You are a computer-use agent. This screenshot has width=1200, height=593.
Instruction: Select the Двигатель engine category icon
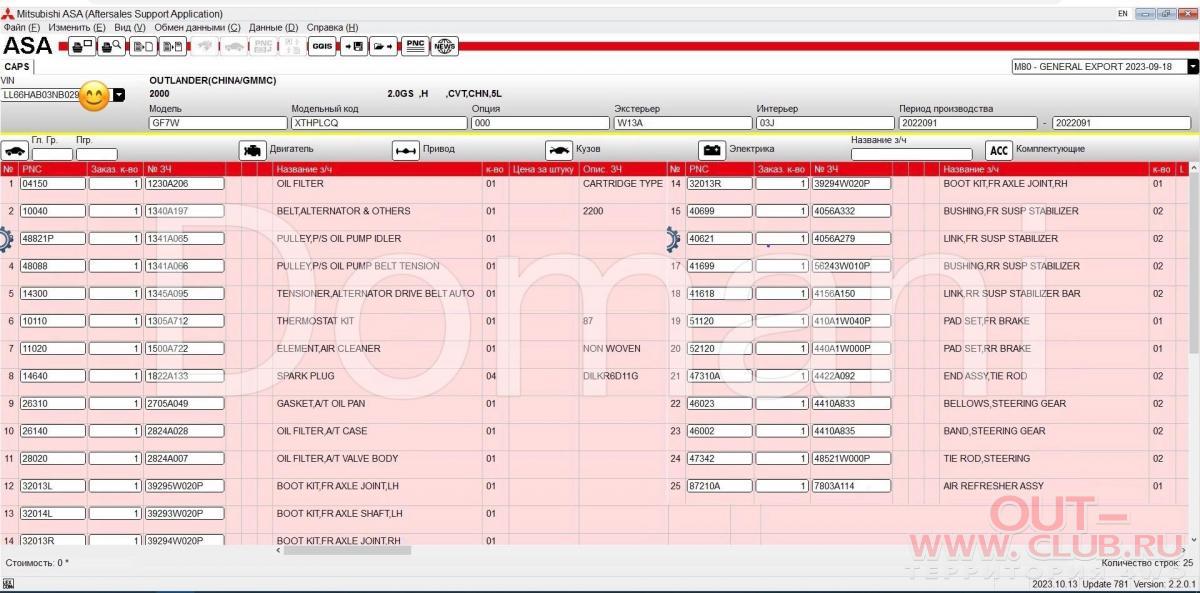[253, 150]
